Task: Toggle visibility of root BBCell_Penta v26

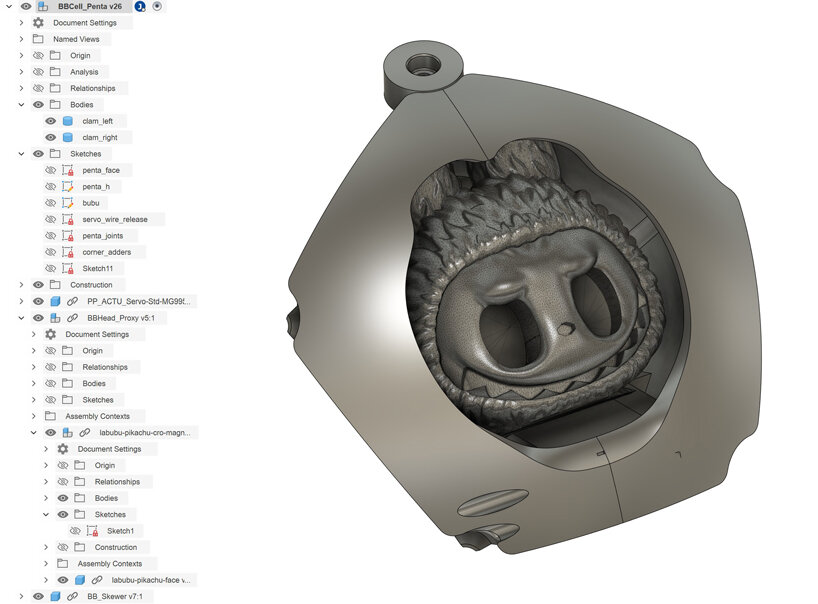Action: click(x=26, y=6)
